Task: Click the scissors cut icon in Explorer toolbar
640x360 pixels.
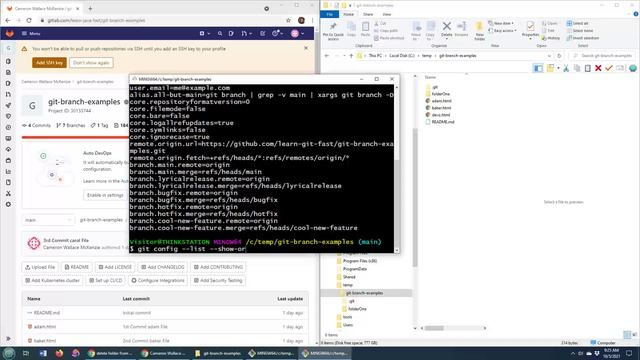Action: (x=566, y=68)
